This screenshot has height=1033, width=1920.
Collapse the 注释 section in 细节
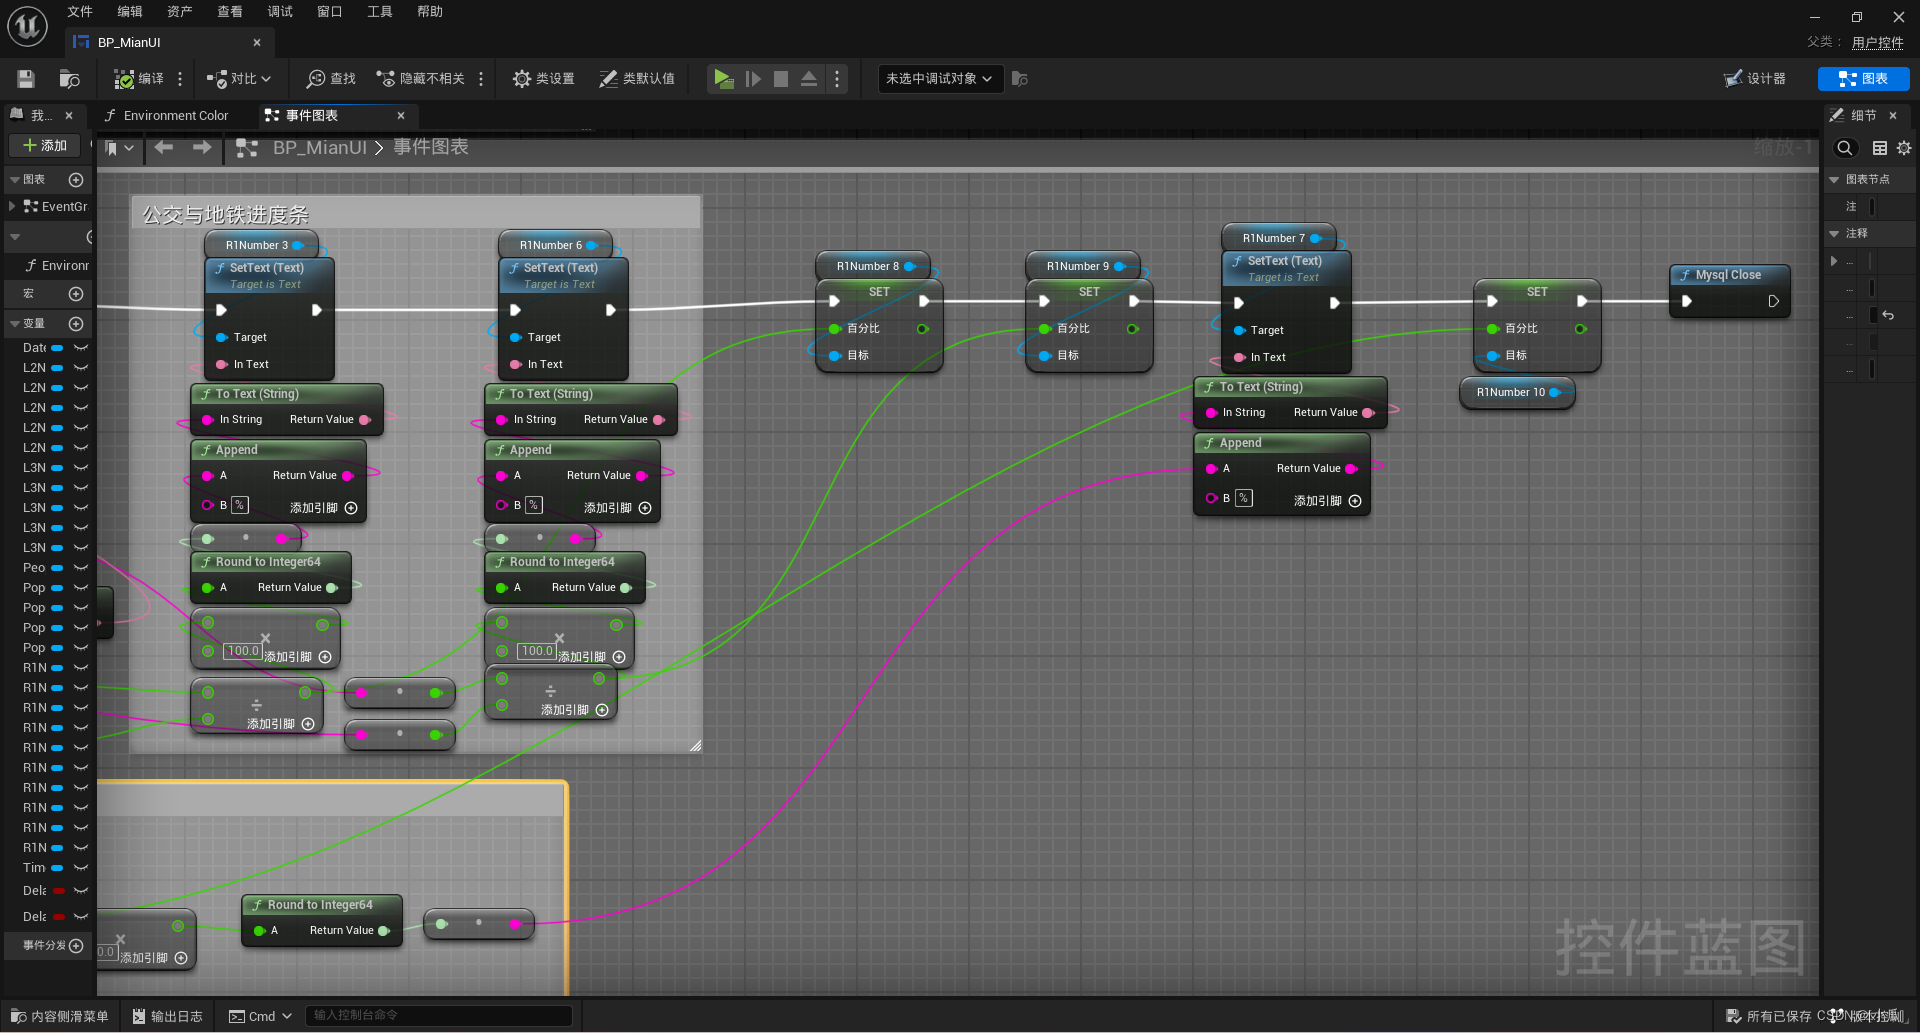1834,234
